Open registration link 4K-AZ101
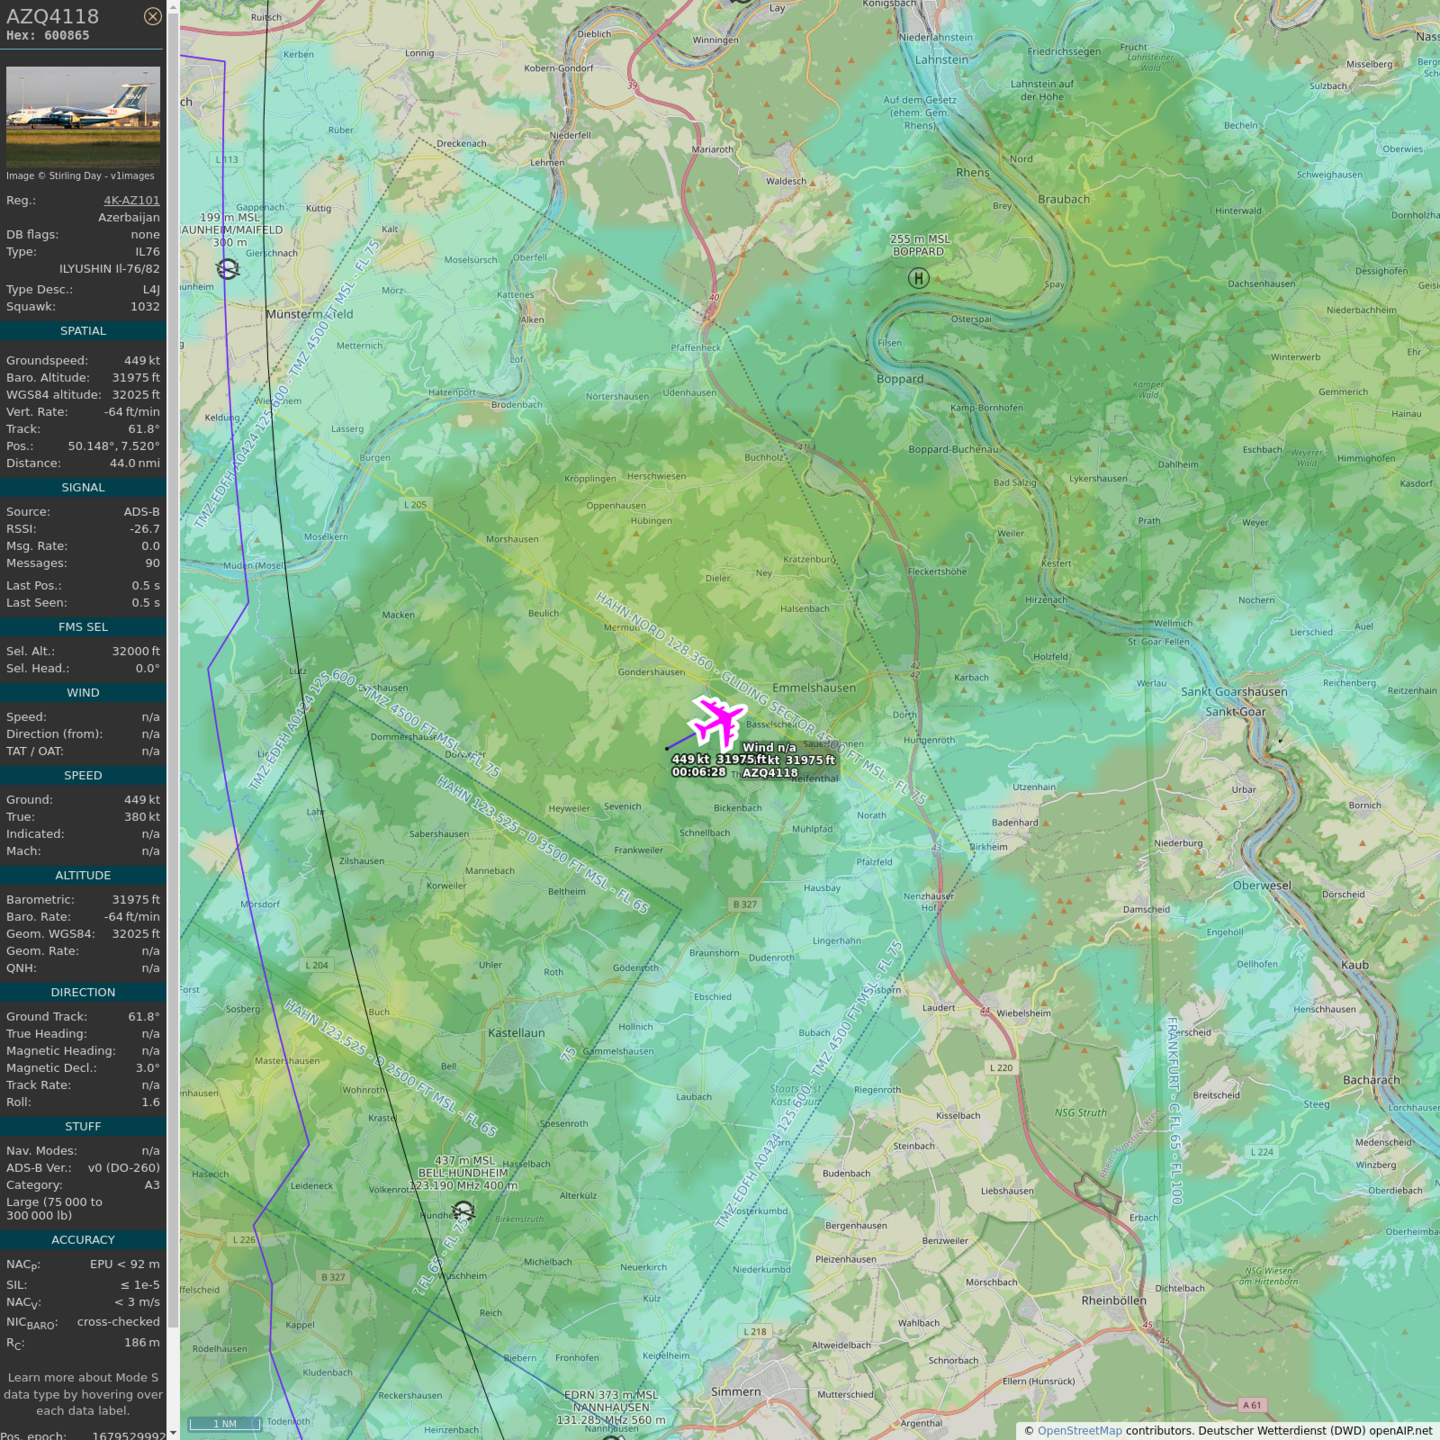Viewport: 1440px width, 1440px height. (x=131, y=200)
